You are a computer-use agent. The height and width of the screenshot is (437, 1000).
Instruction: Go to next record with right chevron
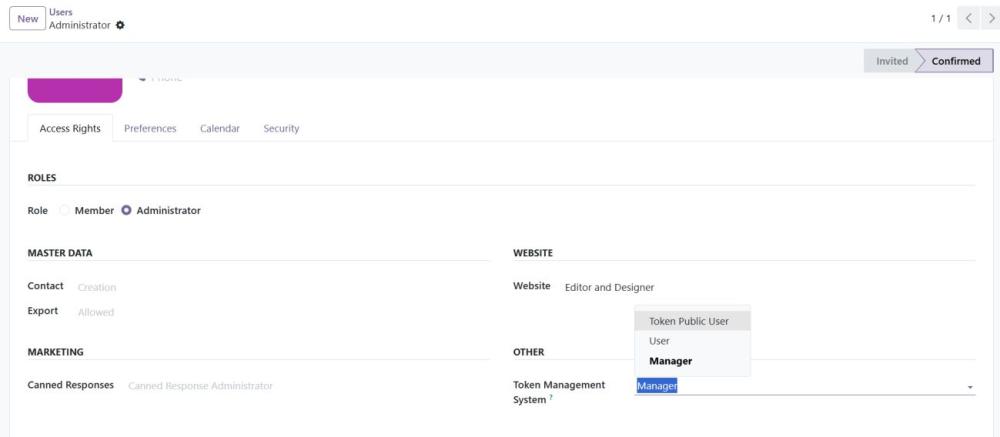click(990, 19)
